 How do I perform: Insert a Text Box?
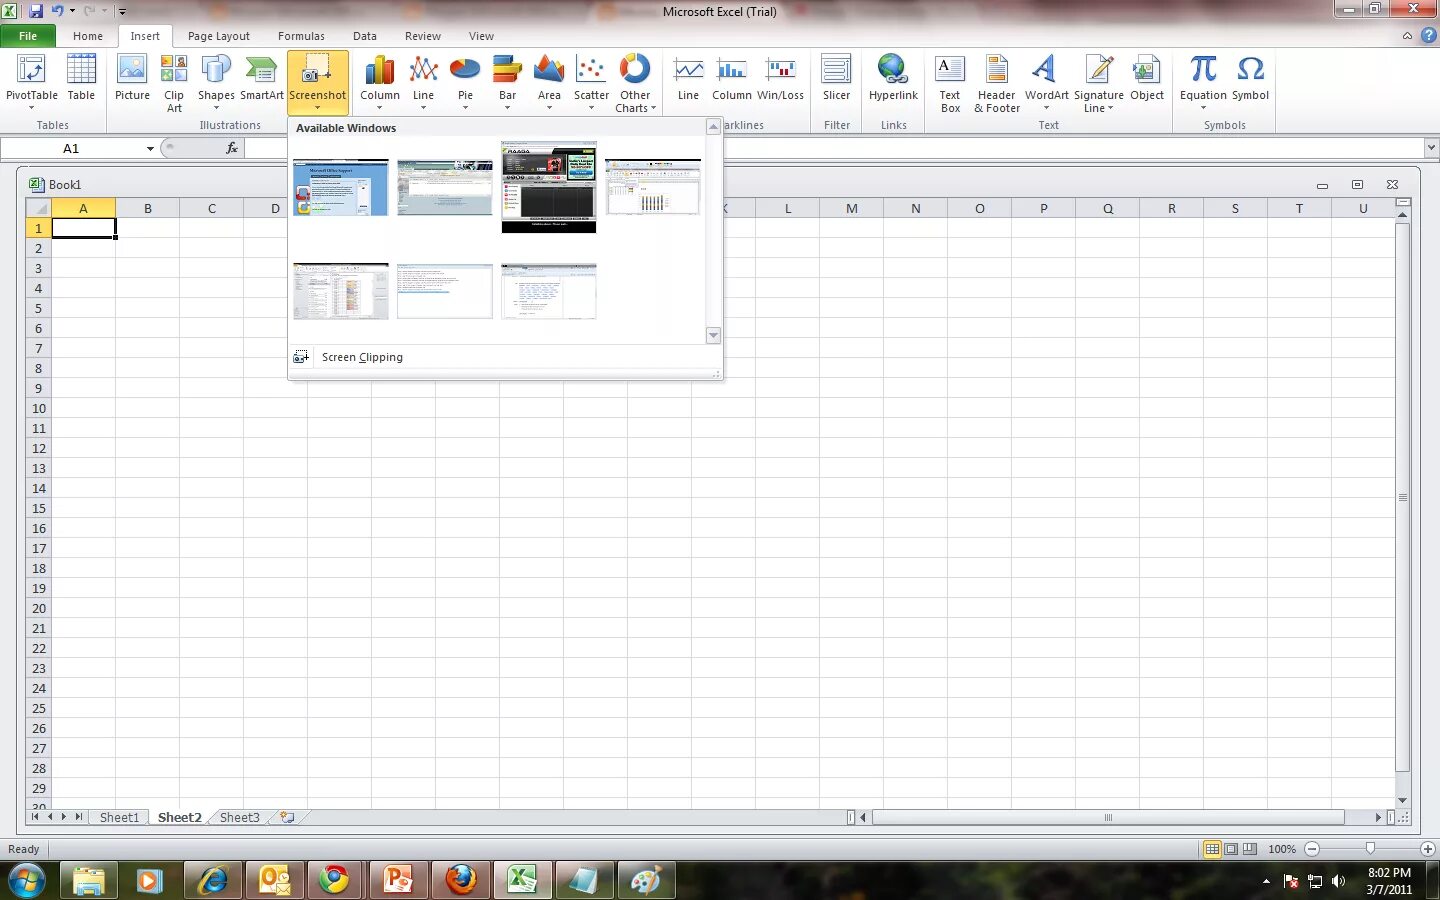point(950,83)
